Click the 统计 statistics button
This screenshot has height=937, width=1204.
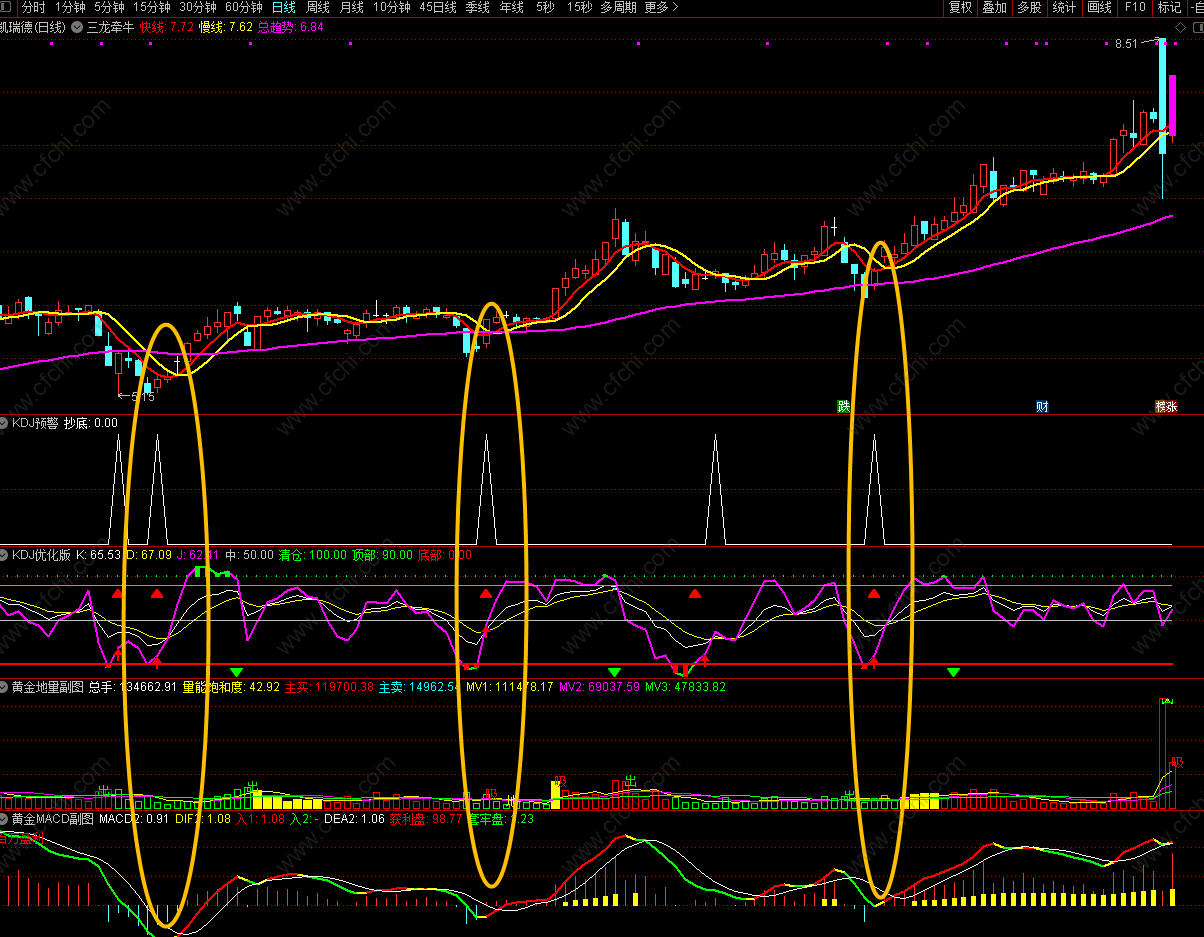[1064, 7]
